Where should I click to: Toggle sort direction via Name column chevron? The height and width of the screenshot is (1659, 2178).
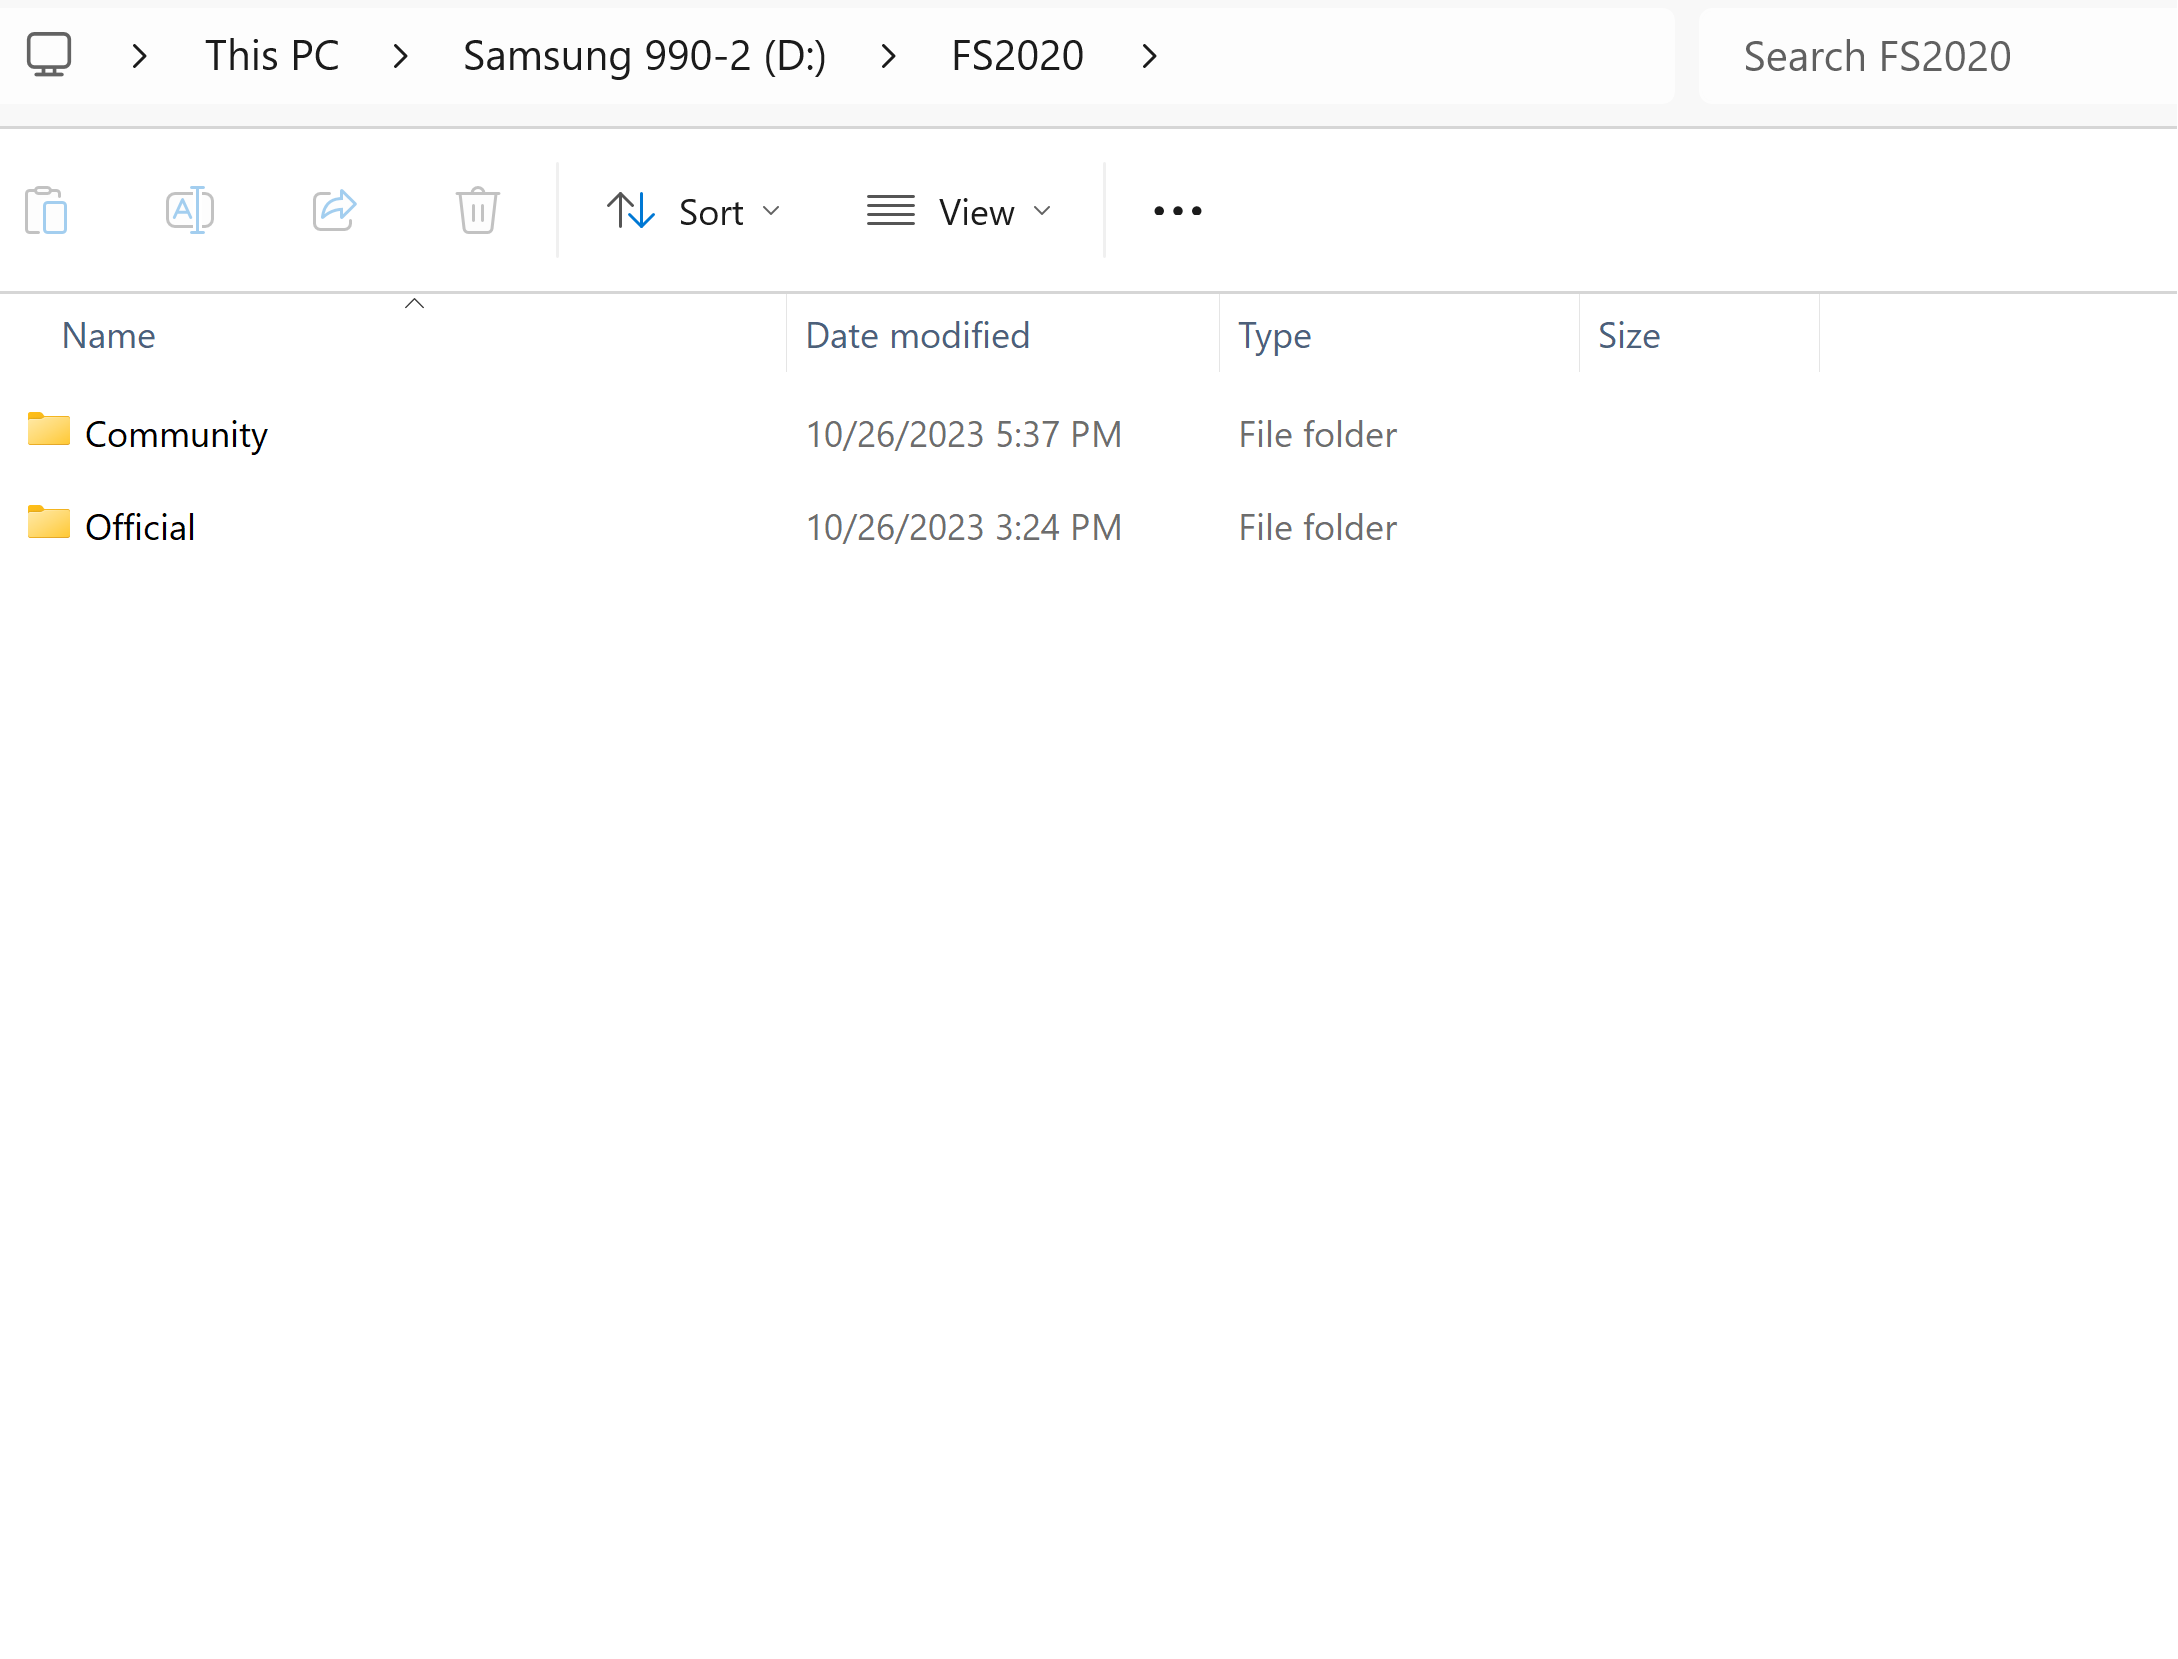click(x=414, y=302)
